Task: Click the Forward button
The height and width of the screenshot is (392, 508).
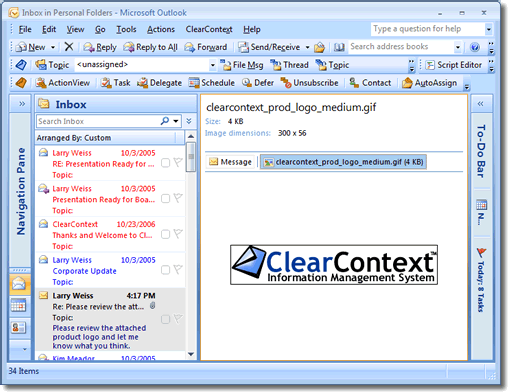Action: click(x=206, y=47)
